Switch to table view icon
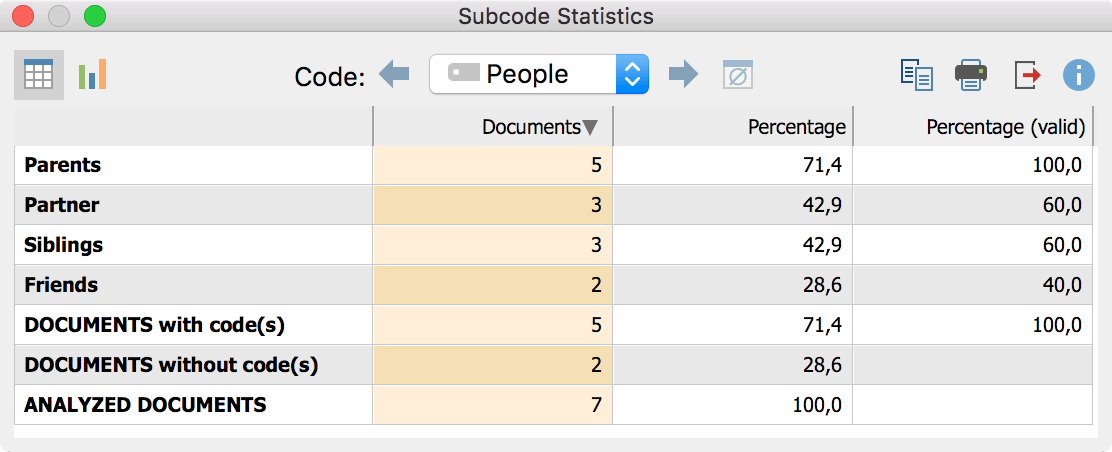 coord(39,74)
